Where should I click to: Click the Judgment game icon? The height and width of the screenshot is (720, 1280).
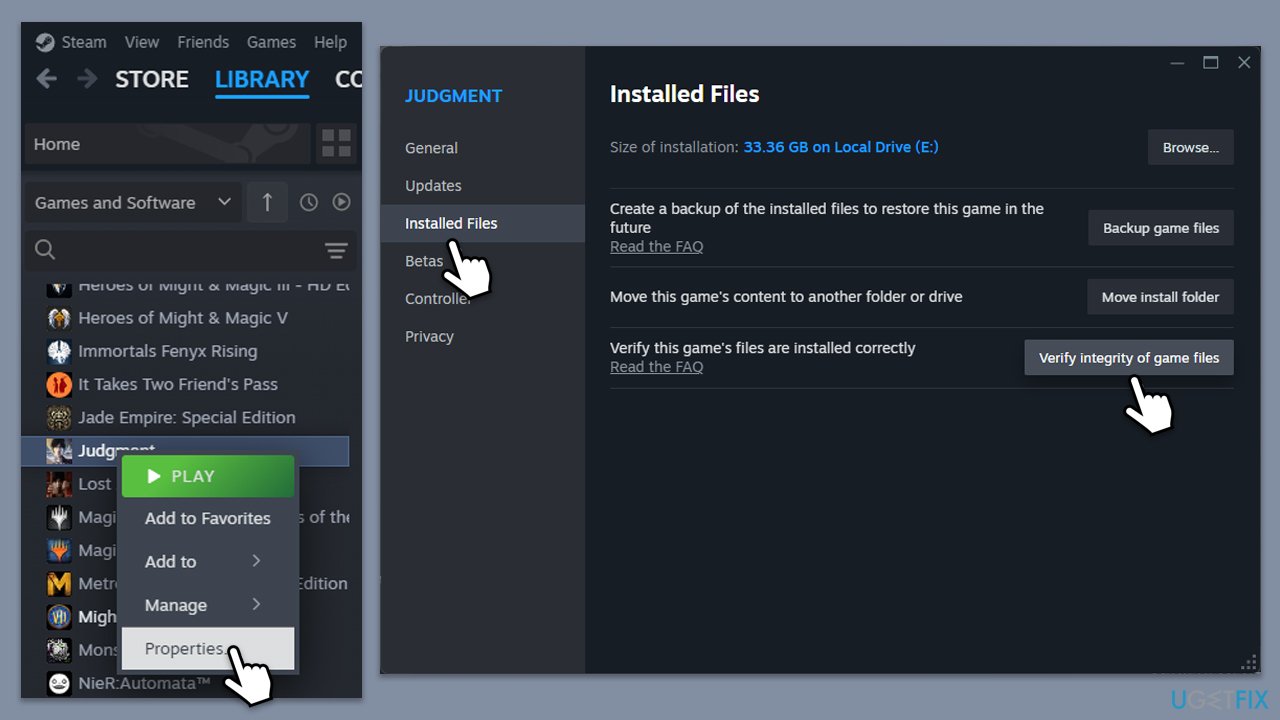(x=59, y=451)
